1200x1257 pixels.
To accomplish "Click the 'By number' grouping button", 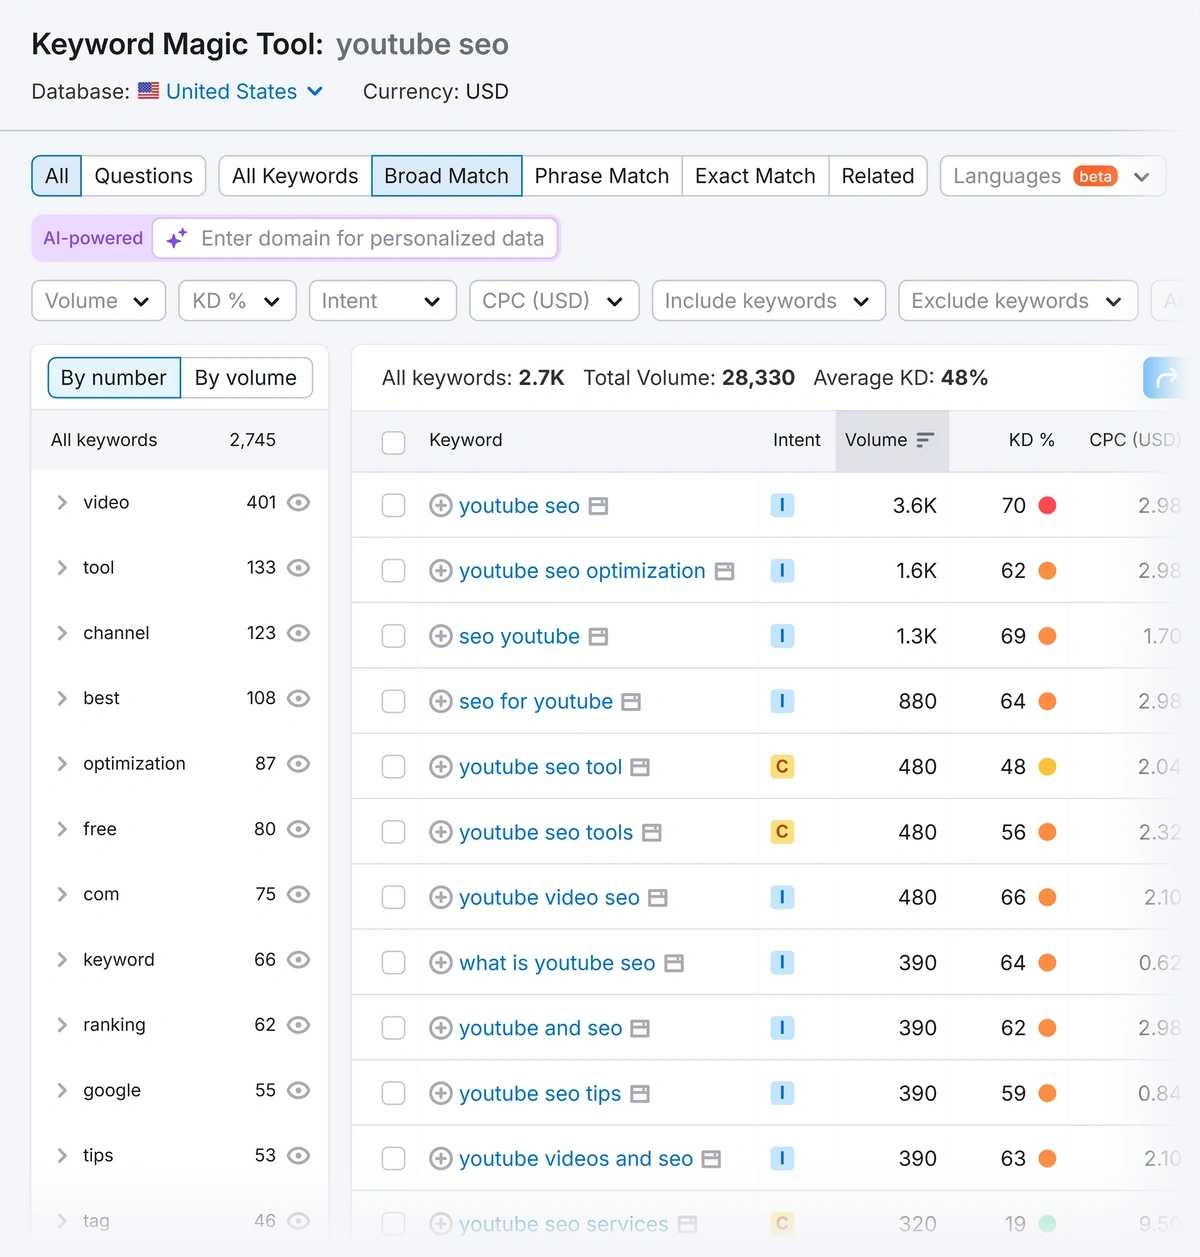I will point(114,378).
